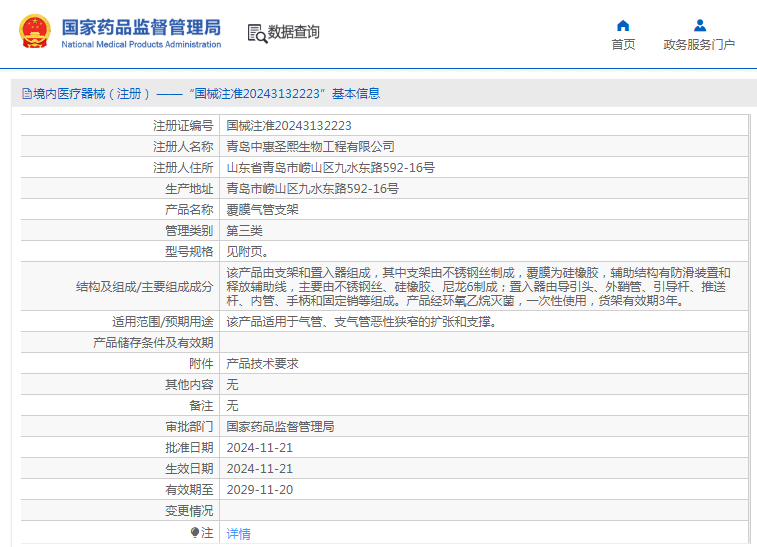
Task: Click the 变更情况 row label
Action: point(189,511)
